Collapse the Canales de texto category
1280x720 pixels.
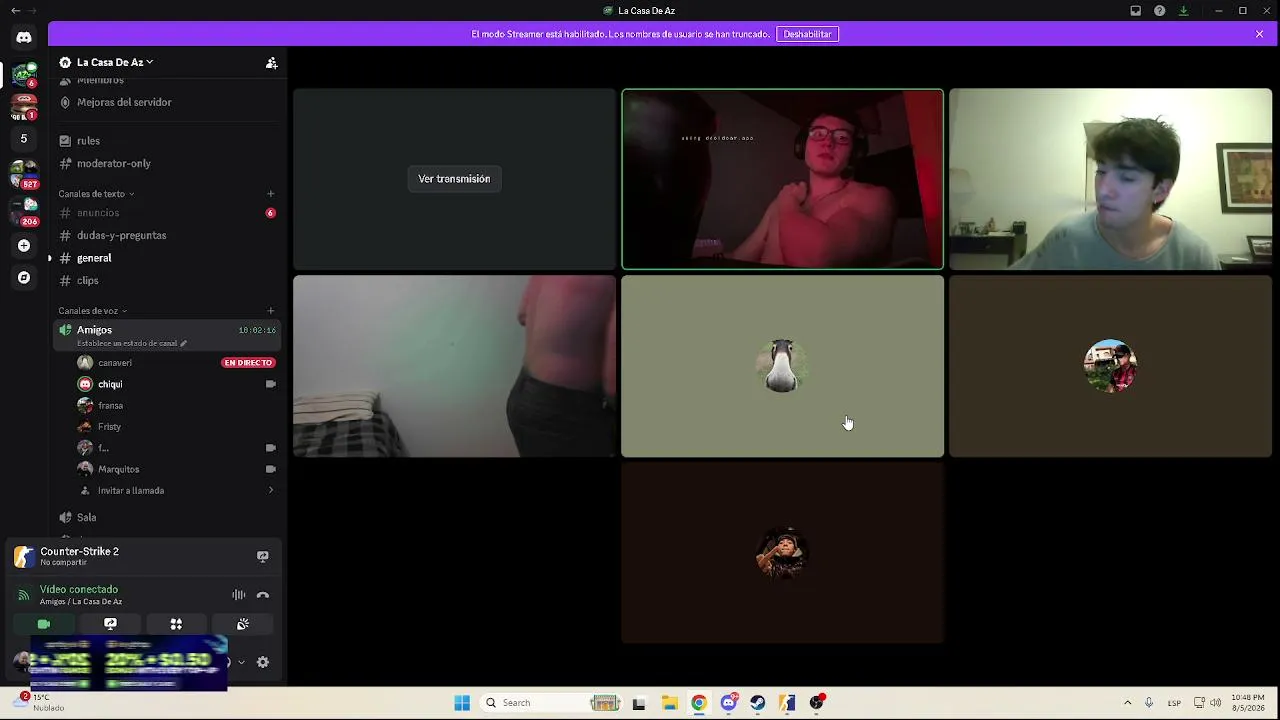96,194
